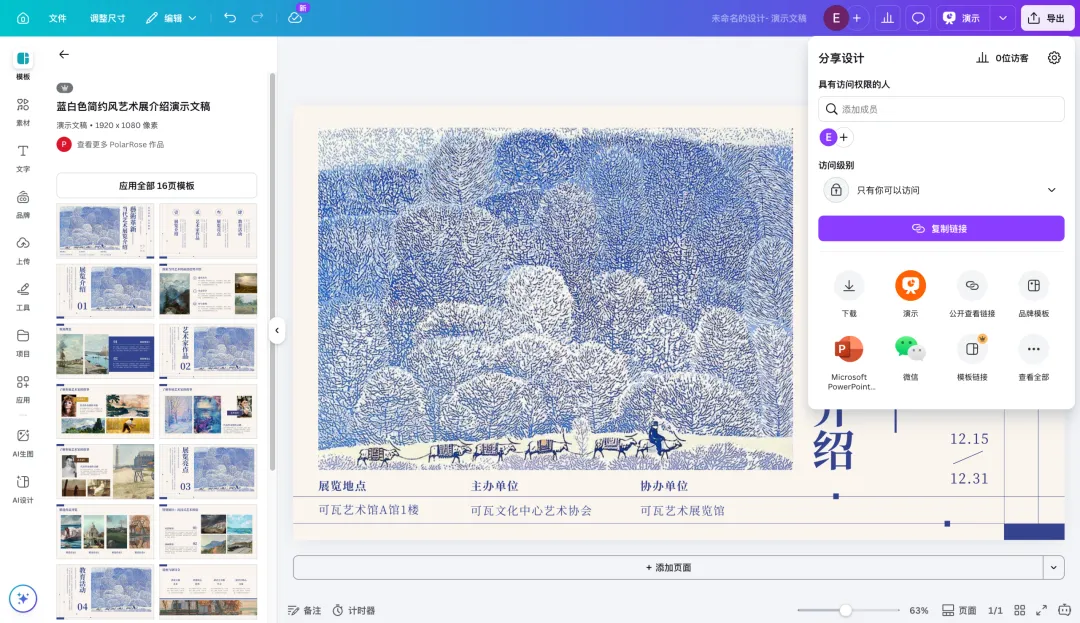1080x623 pixels.
Task: Open the analytics chart icon in the top bar
Action: (887, 18)
